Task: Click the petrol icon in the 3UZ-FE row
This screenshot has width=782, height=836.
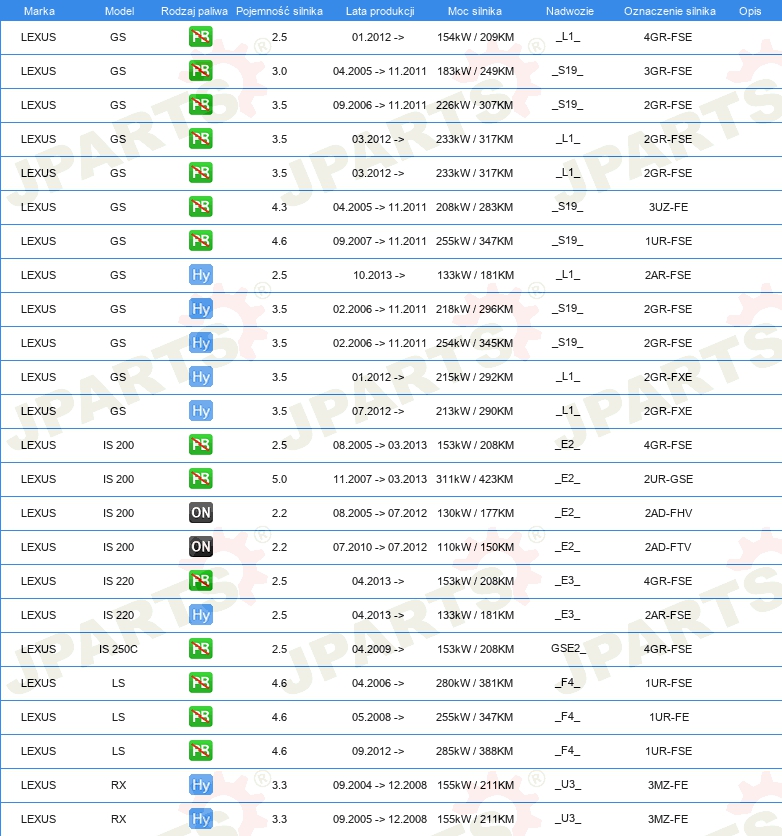Action: point(200,207)
